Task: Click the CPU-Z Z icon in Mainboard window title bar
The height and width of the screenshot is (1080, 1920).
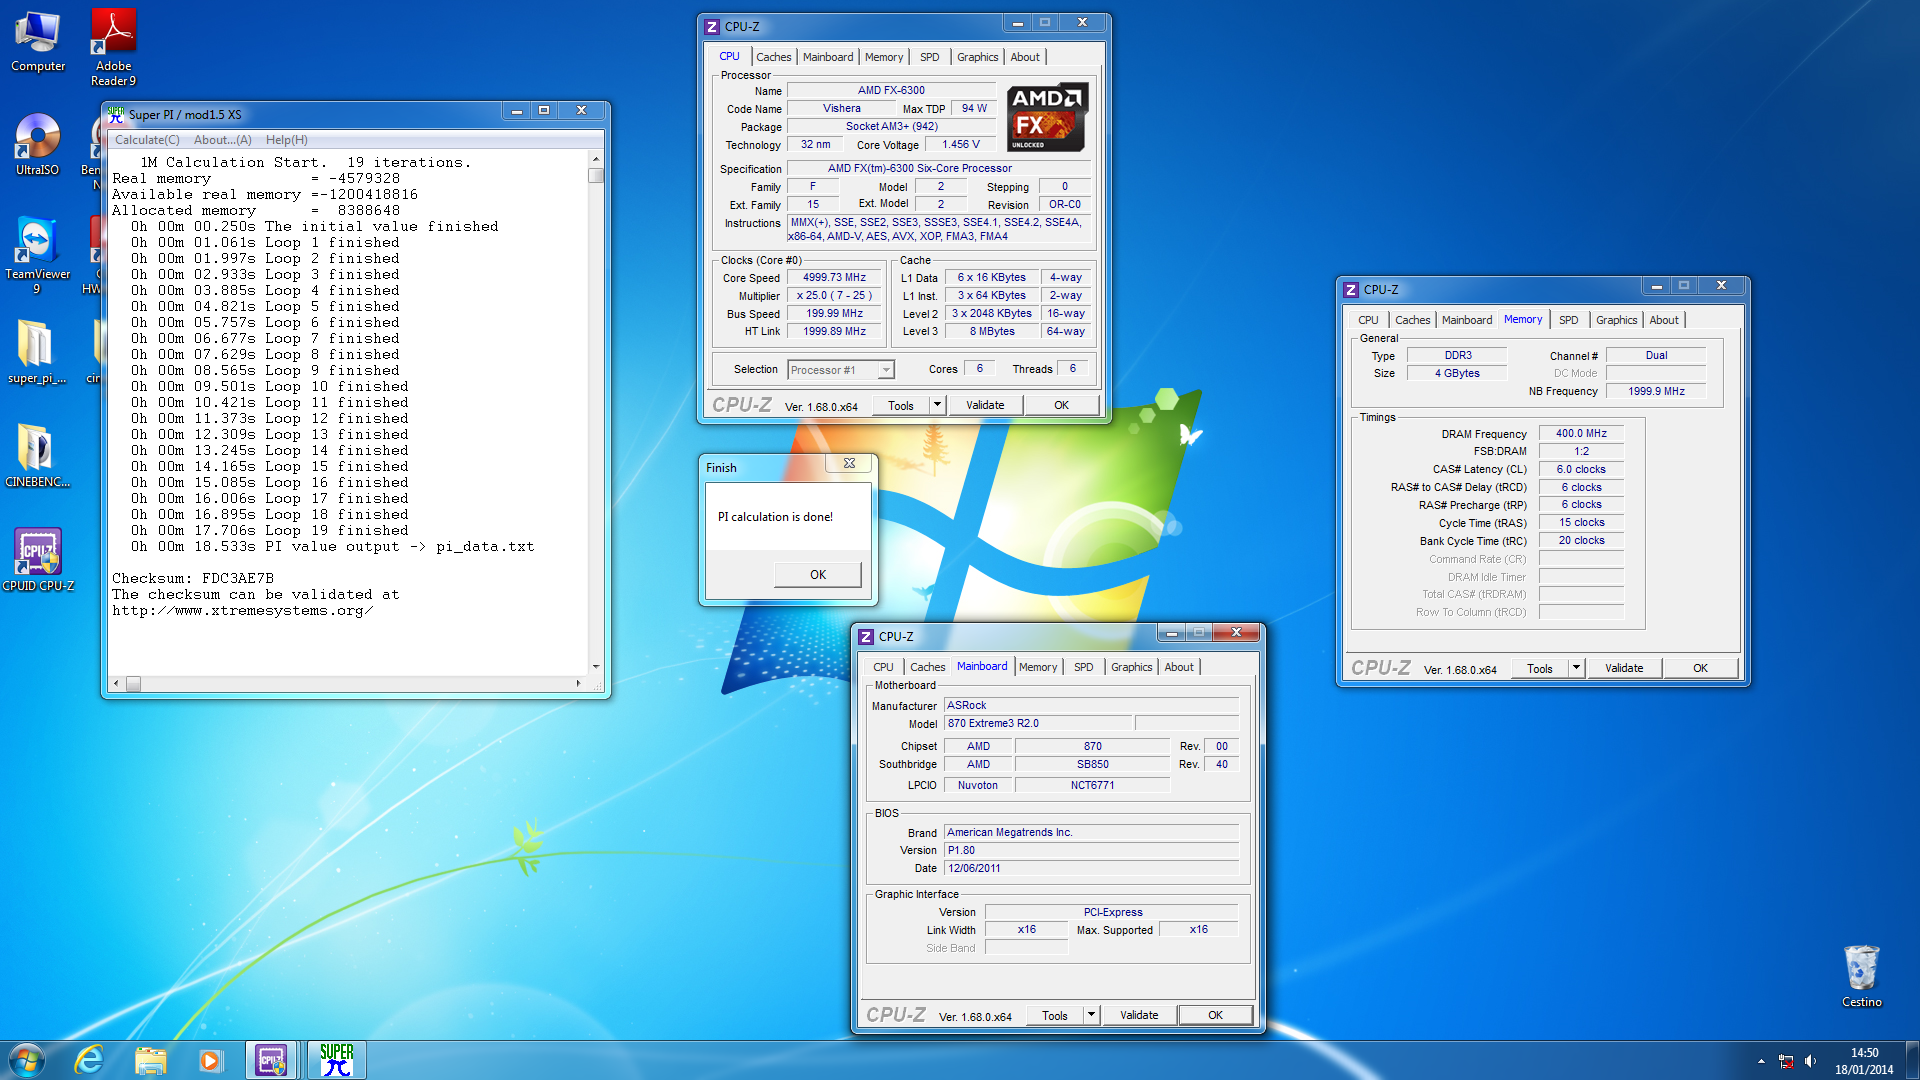Action: pos(866,636)
